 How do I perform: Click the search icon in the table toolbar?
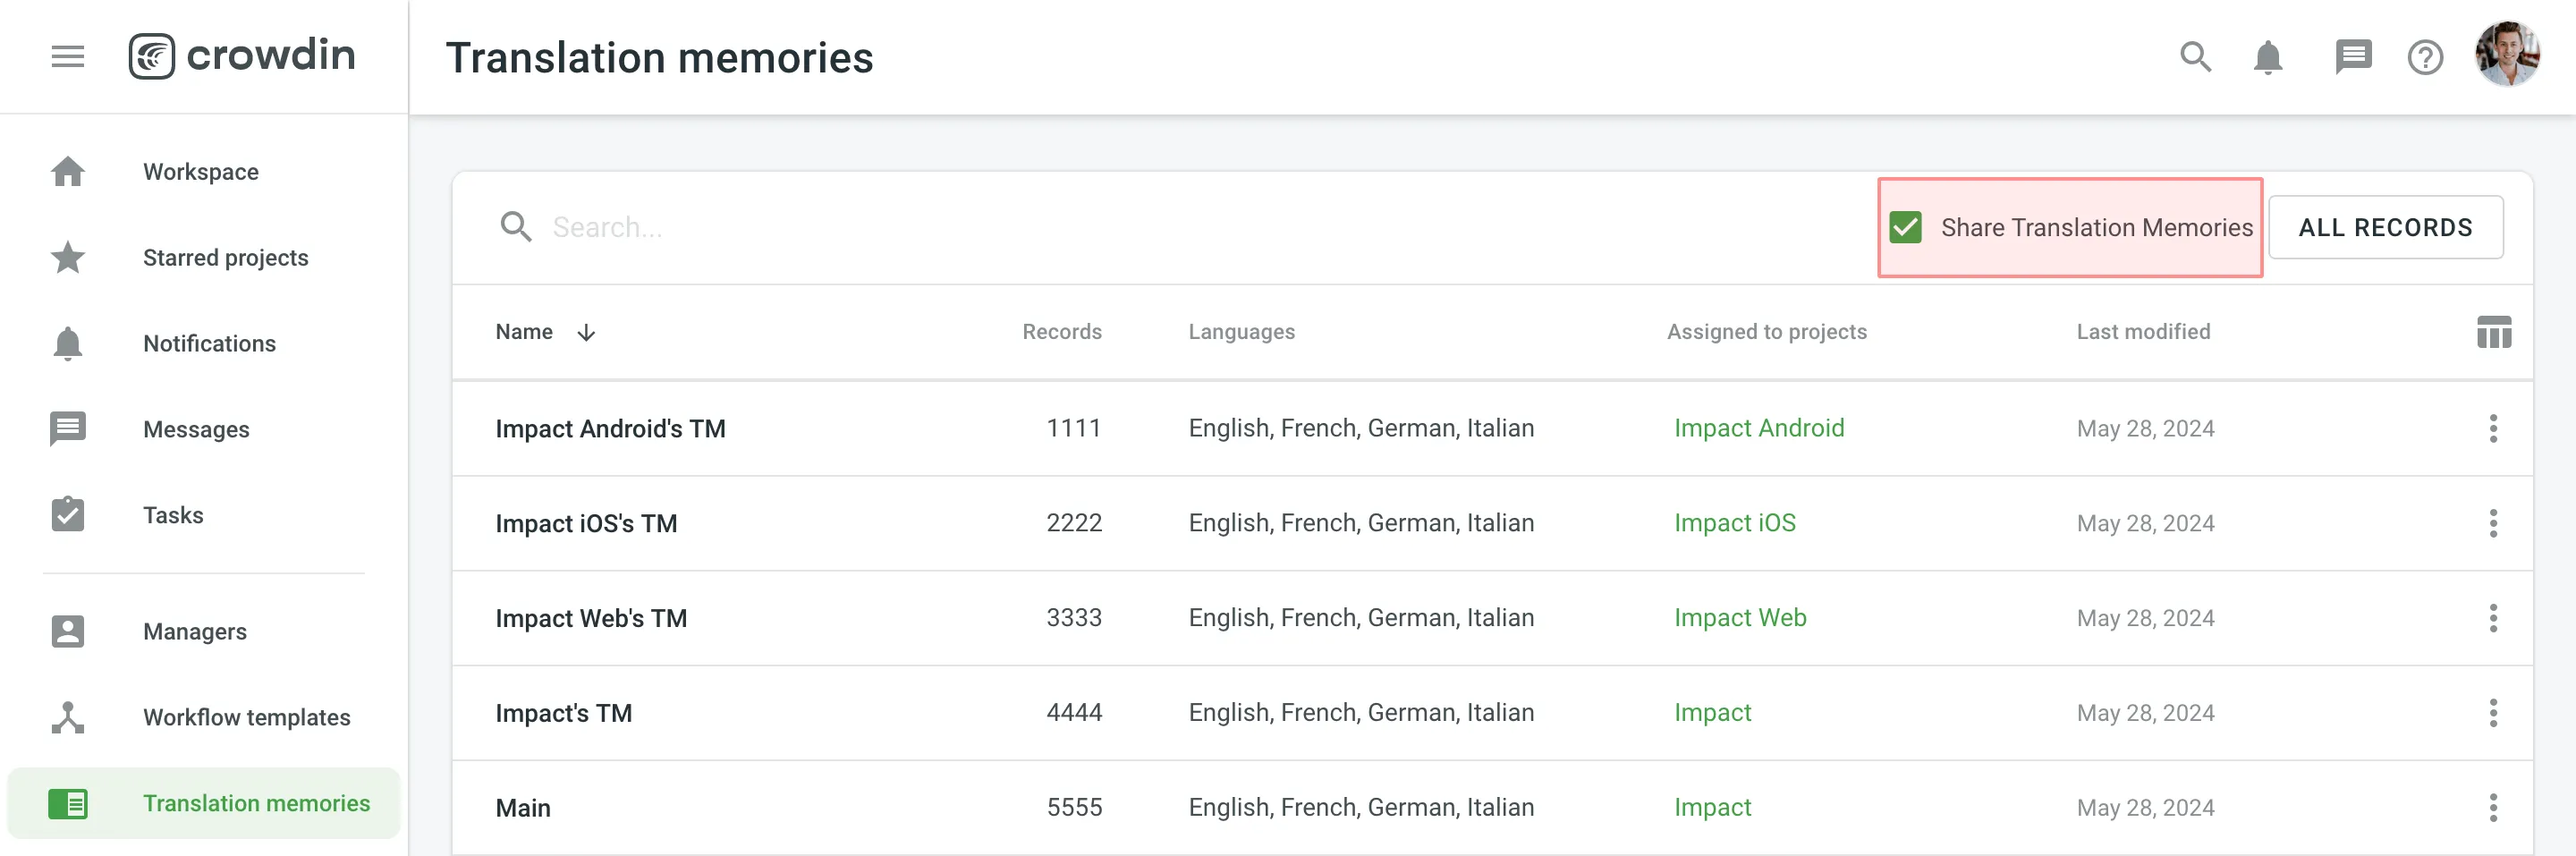coord(515,227)
